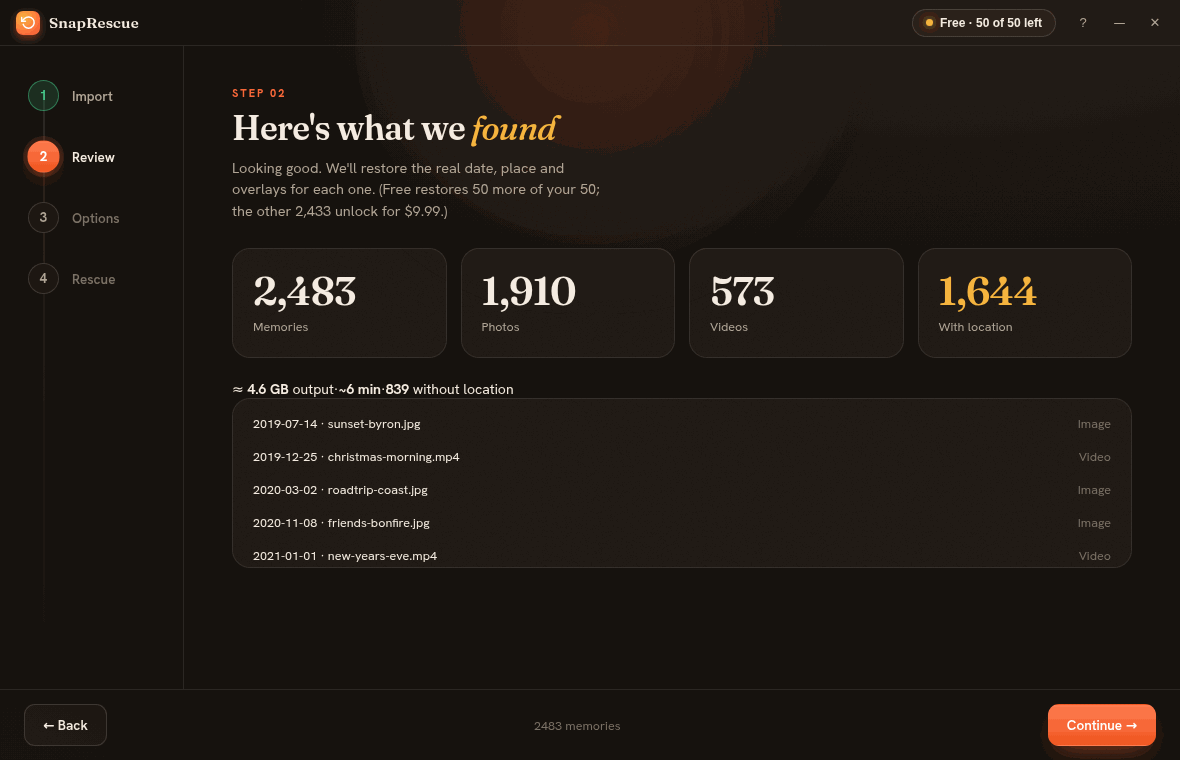This screenshot has width=1180, height=760.
Task: Click the Free 50 of 50 left badge
Action: point(984,23)
